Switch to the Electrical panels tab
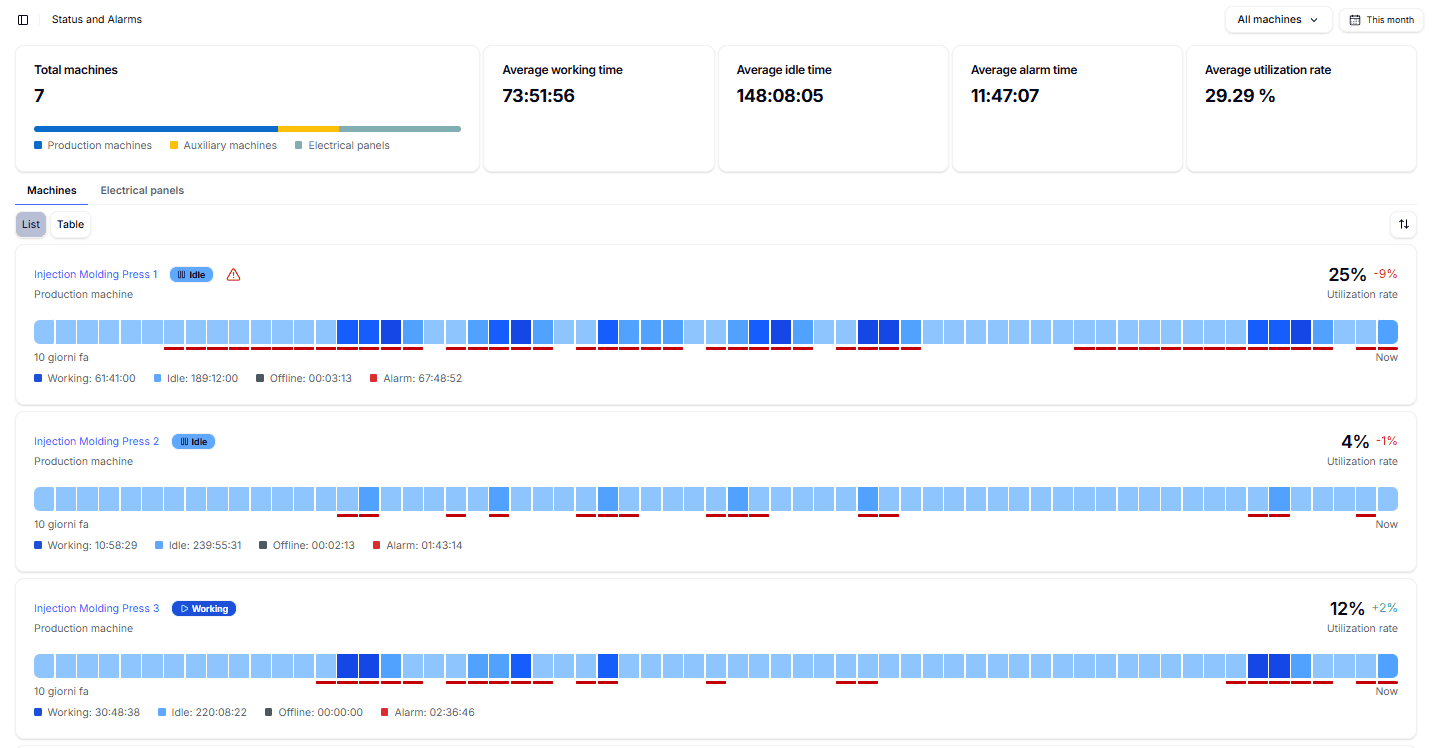Viewport: 1438px width, 748px height. tap(141, 190)
